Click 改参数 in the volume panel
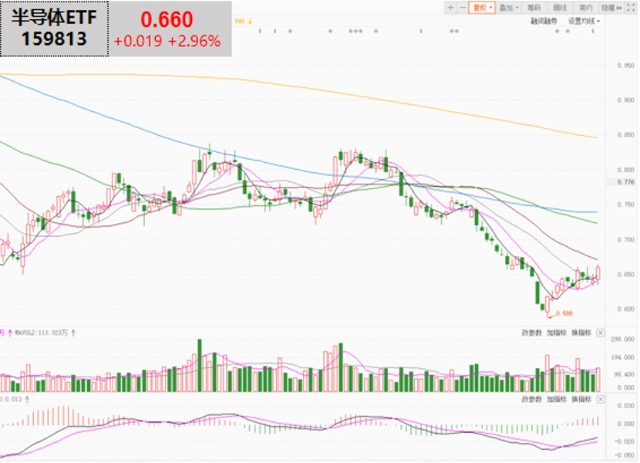Viewport: 640px width, 463px height. (x=532, y=332)
